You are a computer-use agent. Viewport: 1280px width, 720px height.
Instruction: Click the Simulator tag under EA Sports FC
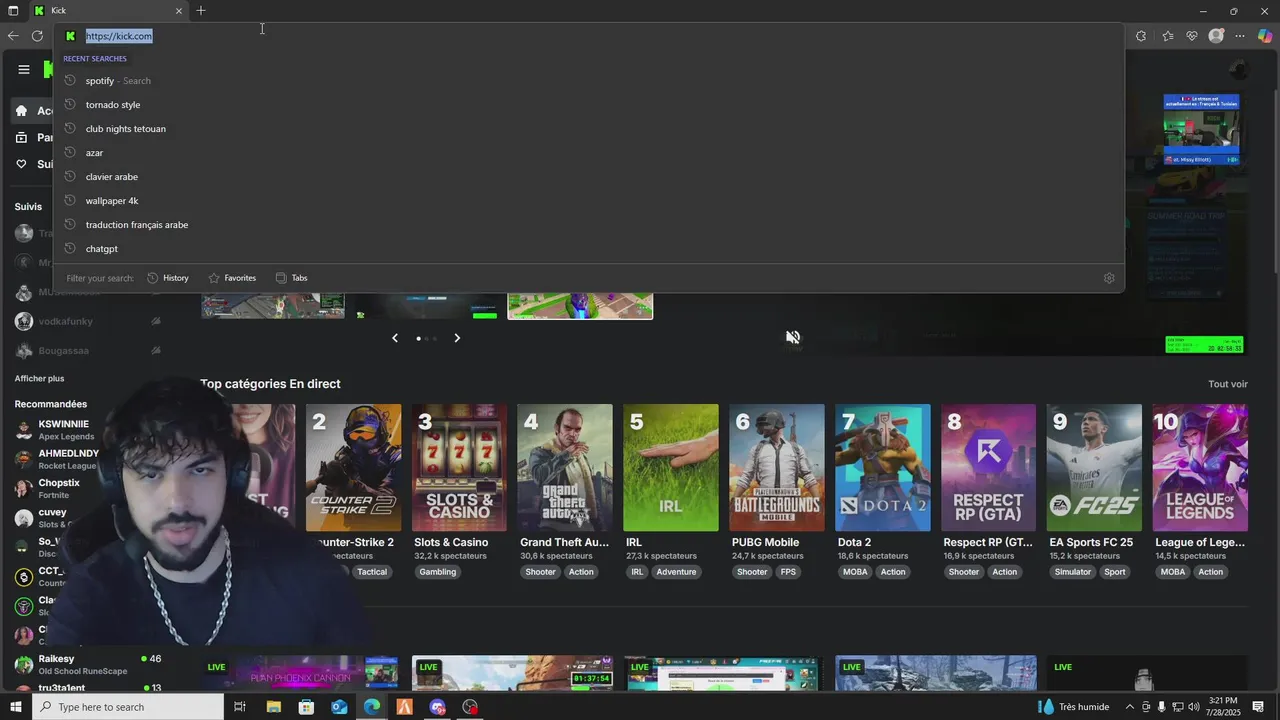click(1073, 572)
